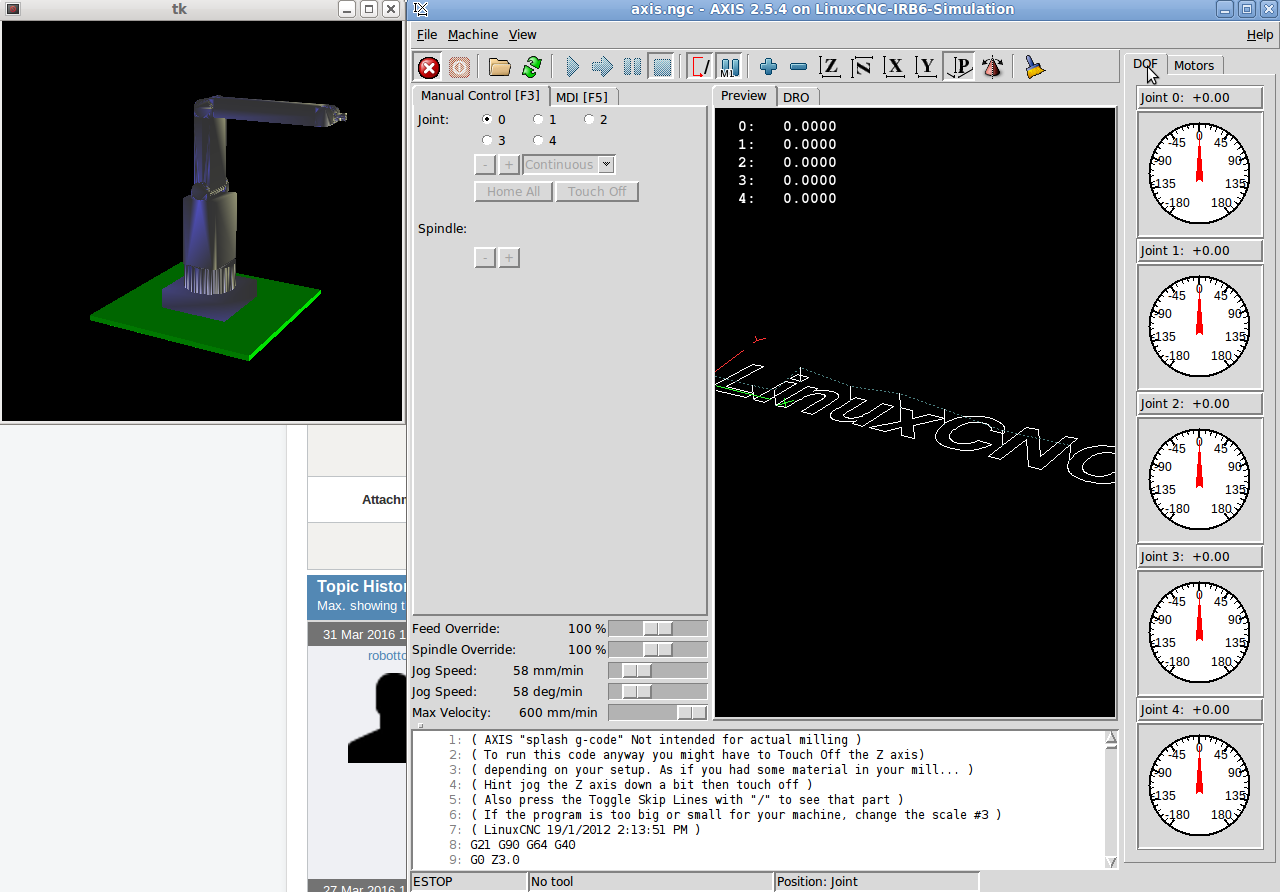The height and width of the screenshot is (892, 1280).
Task: Select the DOF tab
Action: pos(1145,64)
